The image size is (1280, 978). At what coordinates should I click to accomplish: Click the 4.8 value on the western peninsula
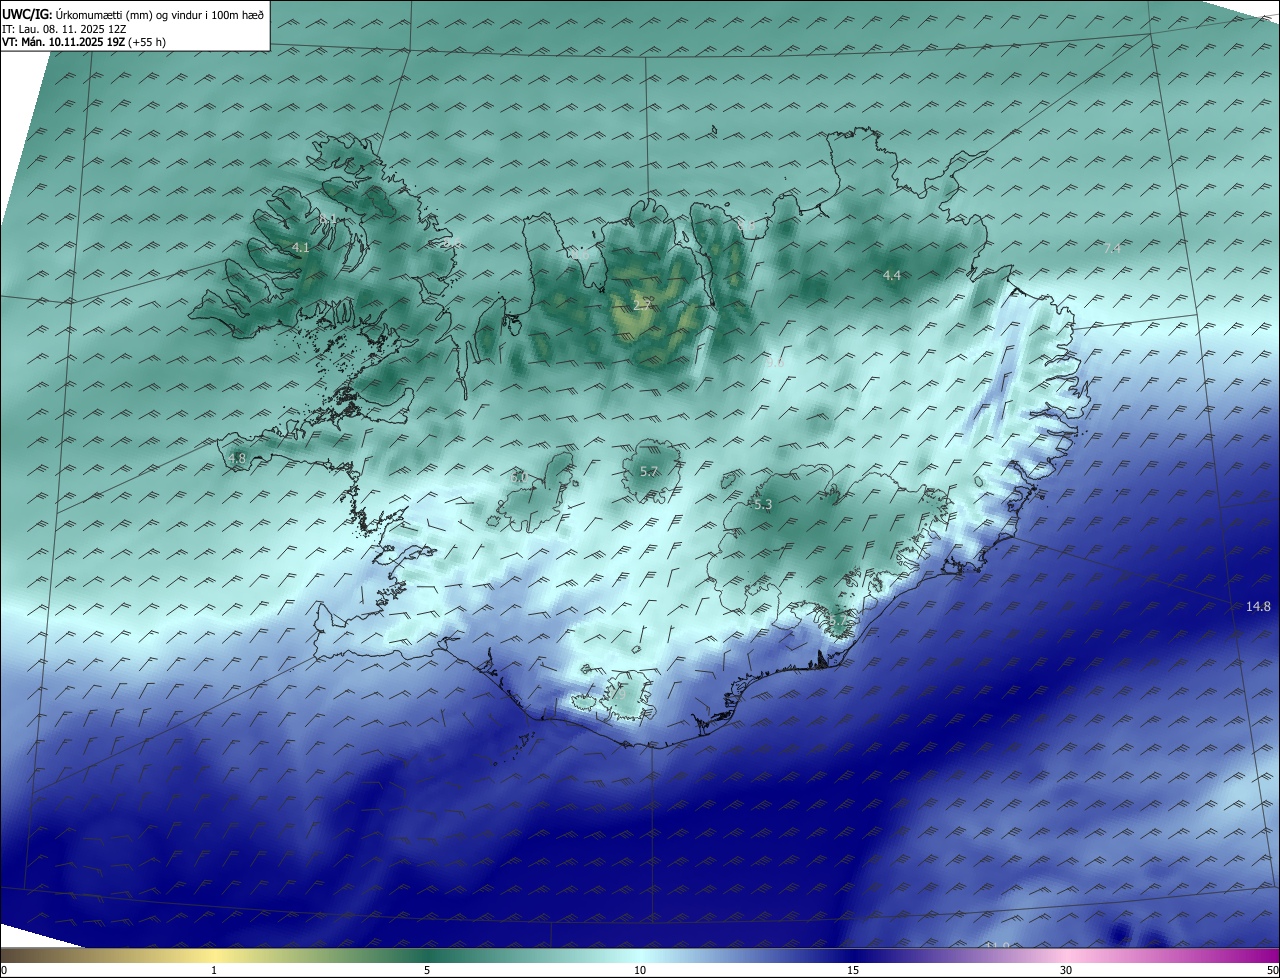[x=237, y=459]
